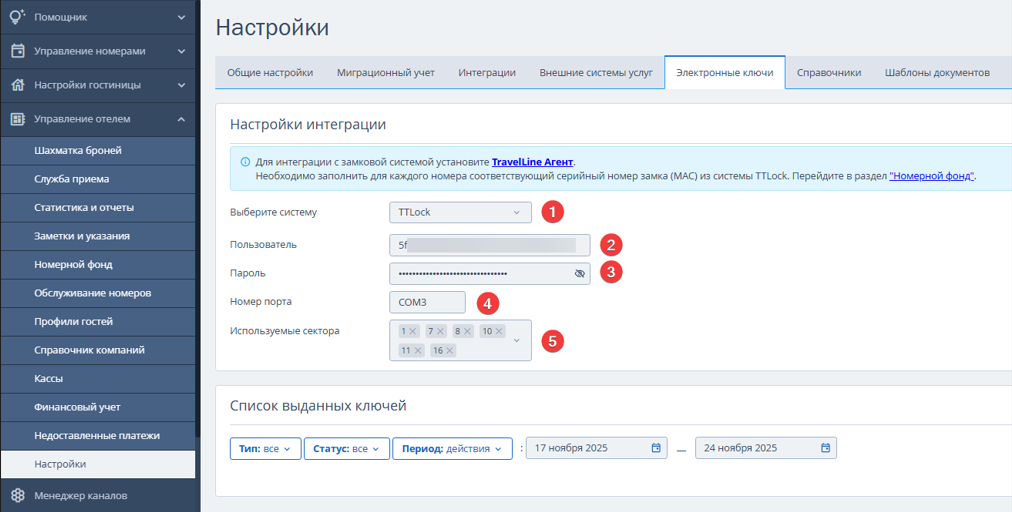Screen dimensions: 1012x512
Task: Collapse the Управление отелем sidebar section
Action: [x=181, y=119]
